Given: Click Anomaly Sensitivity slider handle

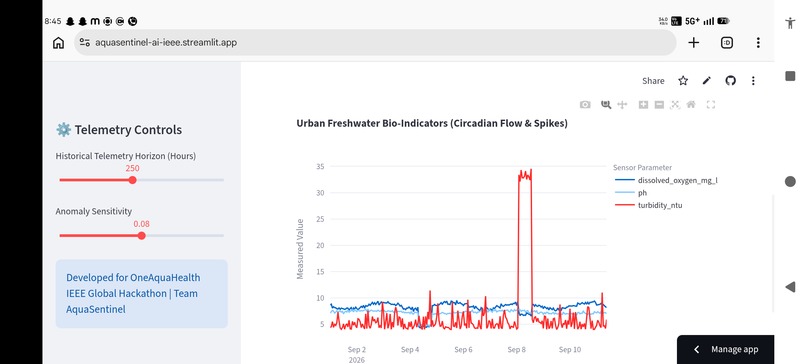Looking at the screenshot, I should (142, 235).
